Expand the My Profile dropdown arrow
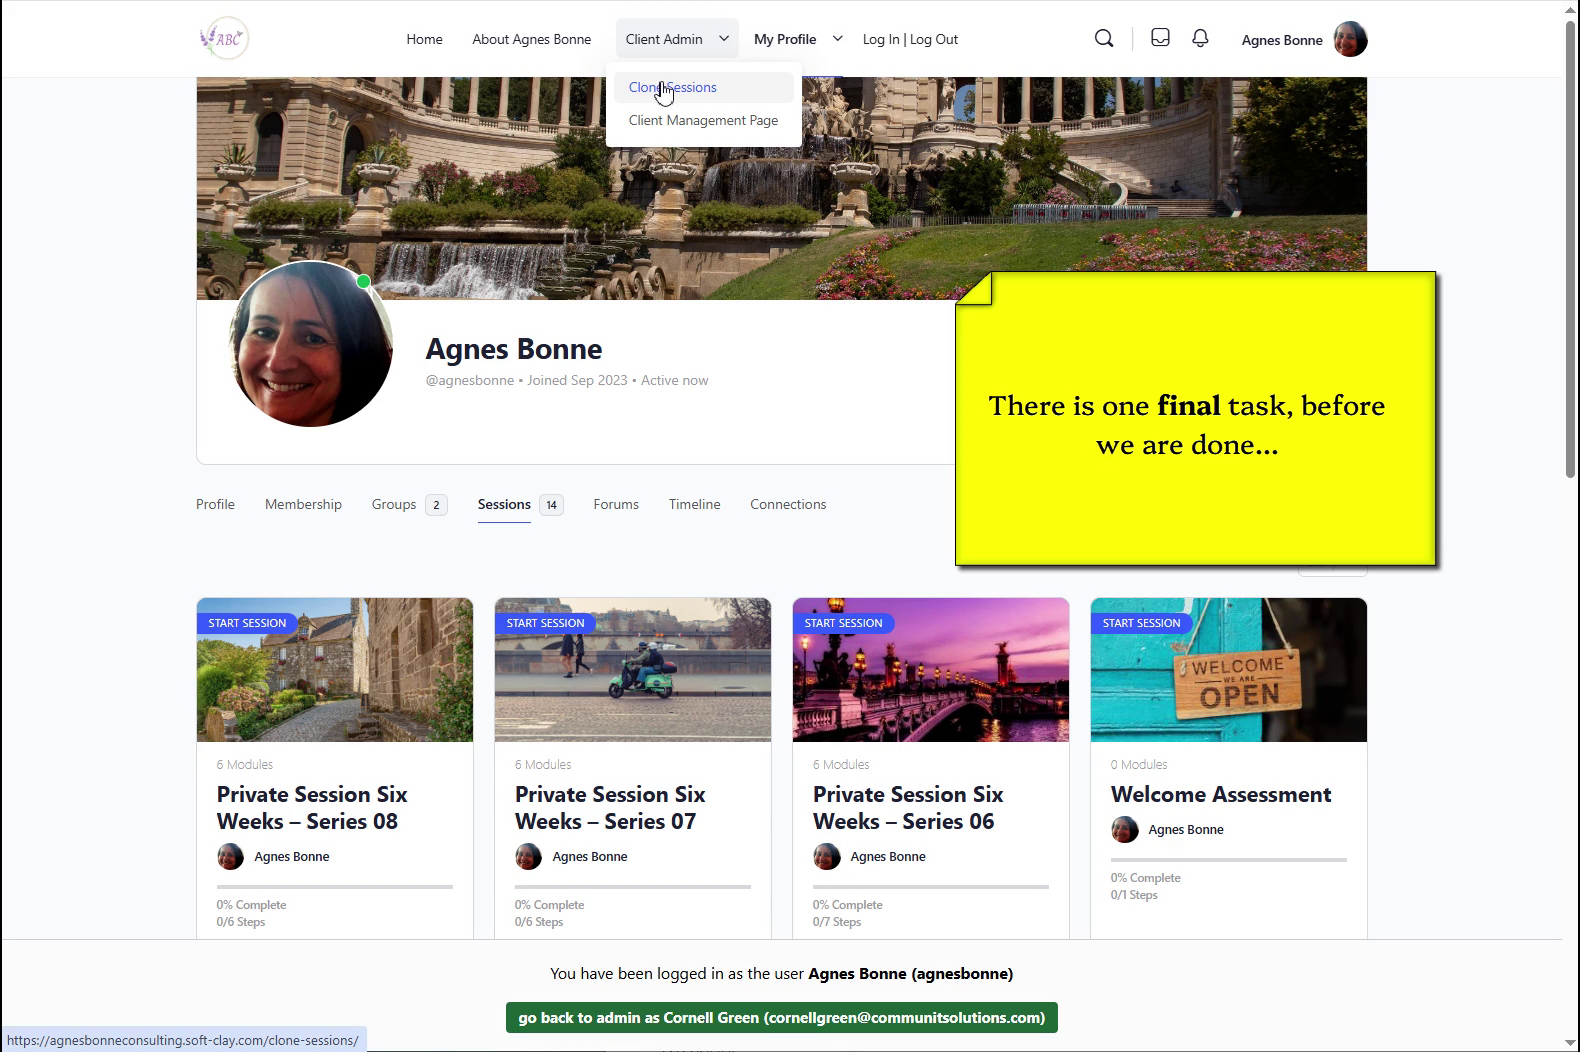This screenshot has height=1052, width=1580. (838, 39)
